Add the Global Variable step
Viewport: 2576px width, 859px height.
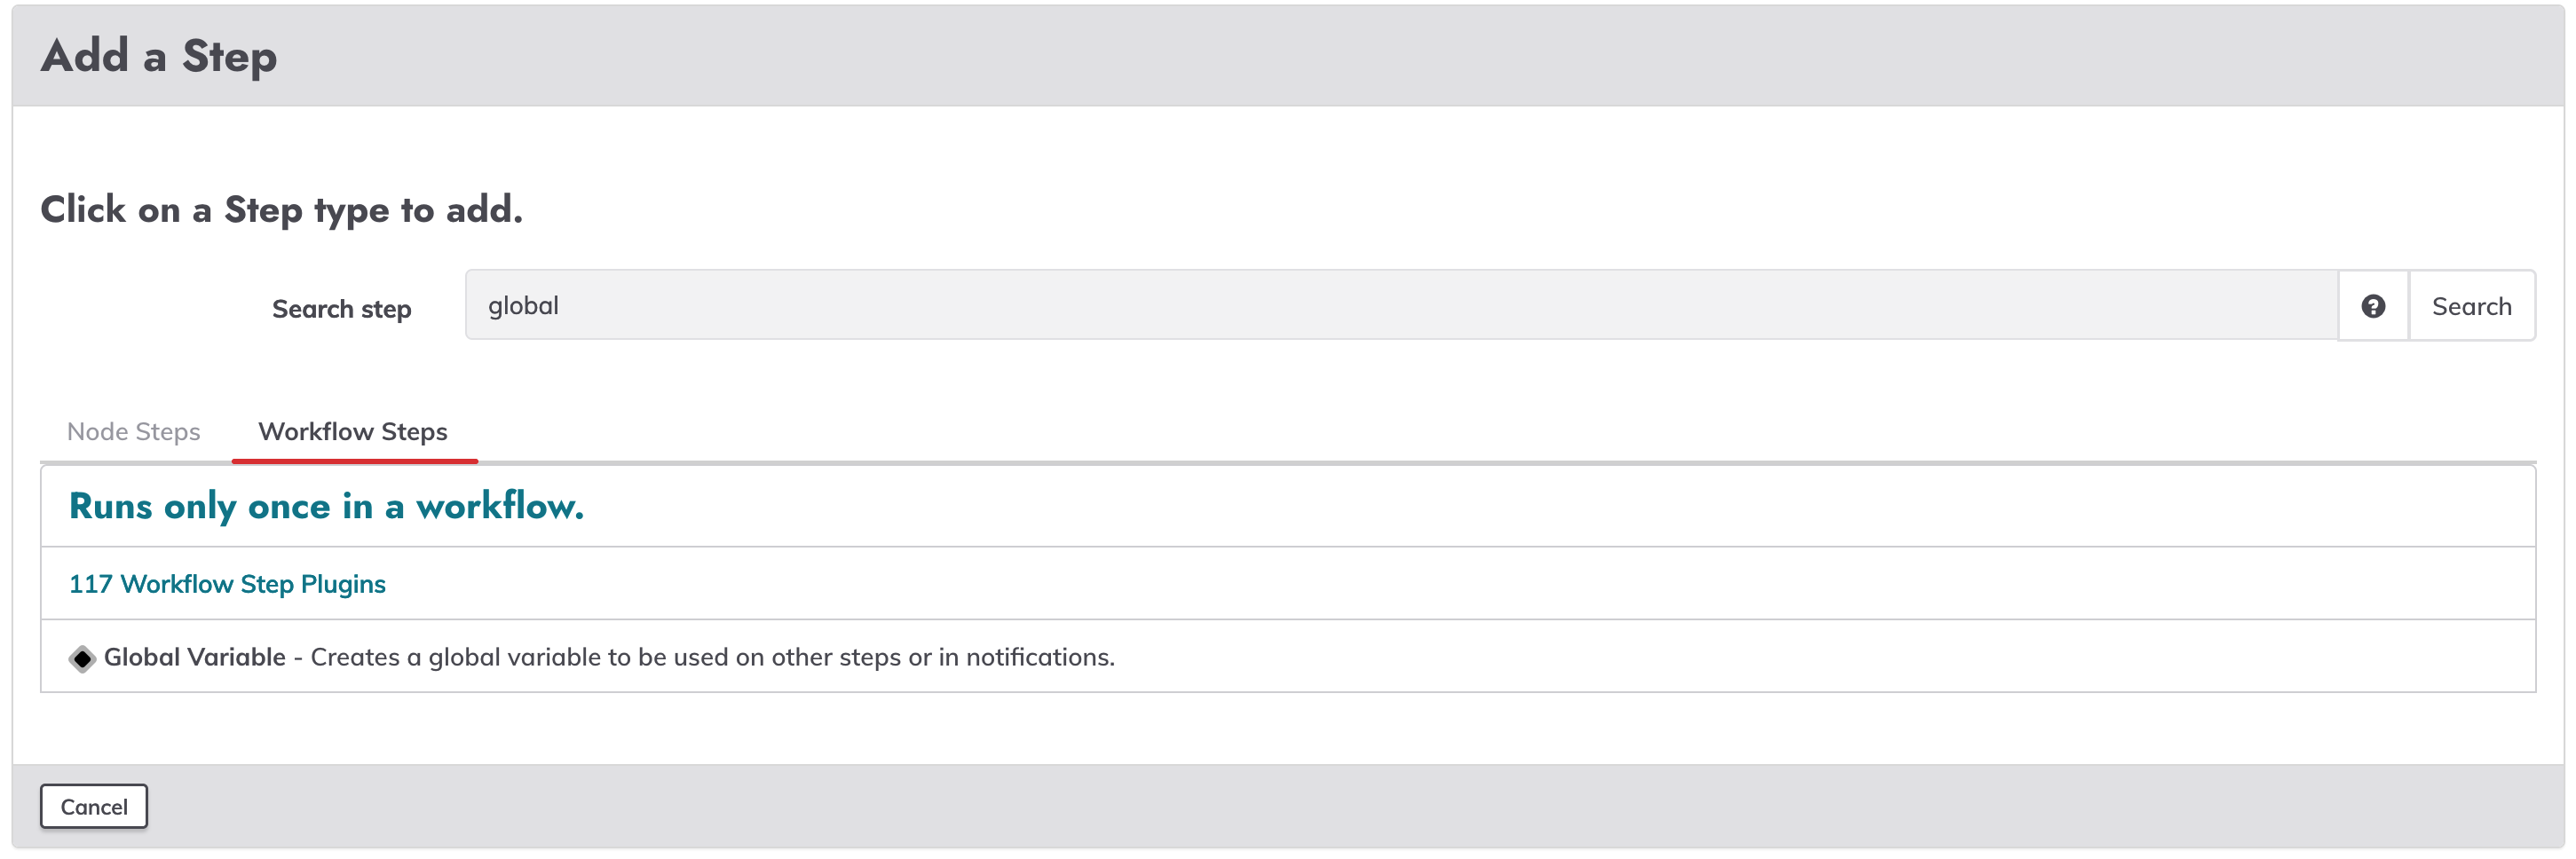195,657
